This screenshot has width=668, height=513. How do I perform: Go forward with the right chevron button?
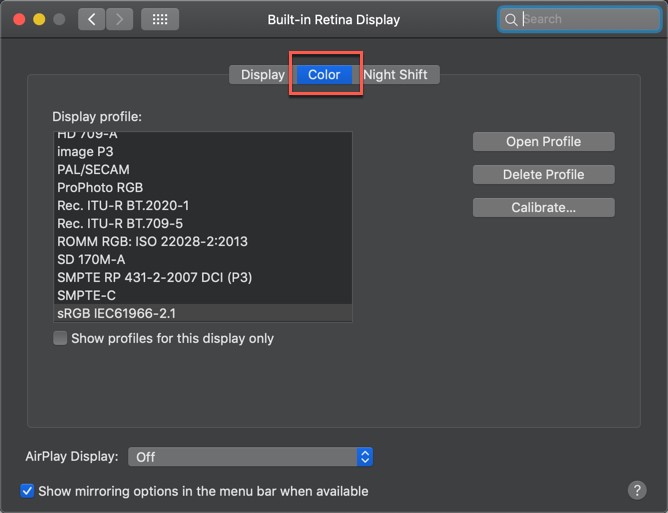tap(119, 19)
